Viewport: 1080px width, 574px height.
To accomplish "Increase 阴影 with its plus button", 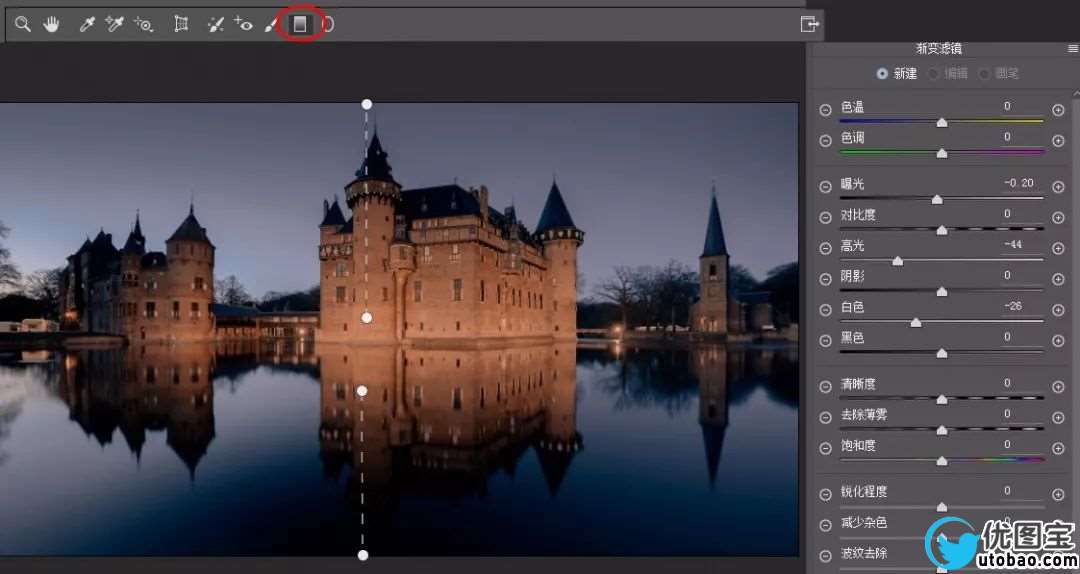I will [x=1059, y=279].
